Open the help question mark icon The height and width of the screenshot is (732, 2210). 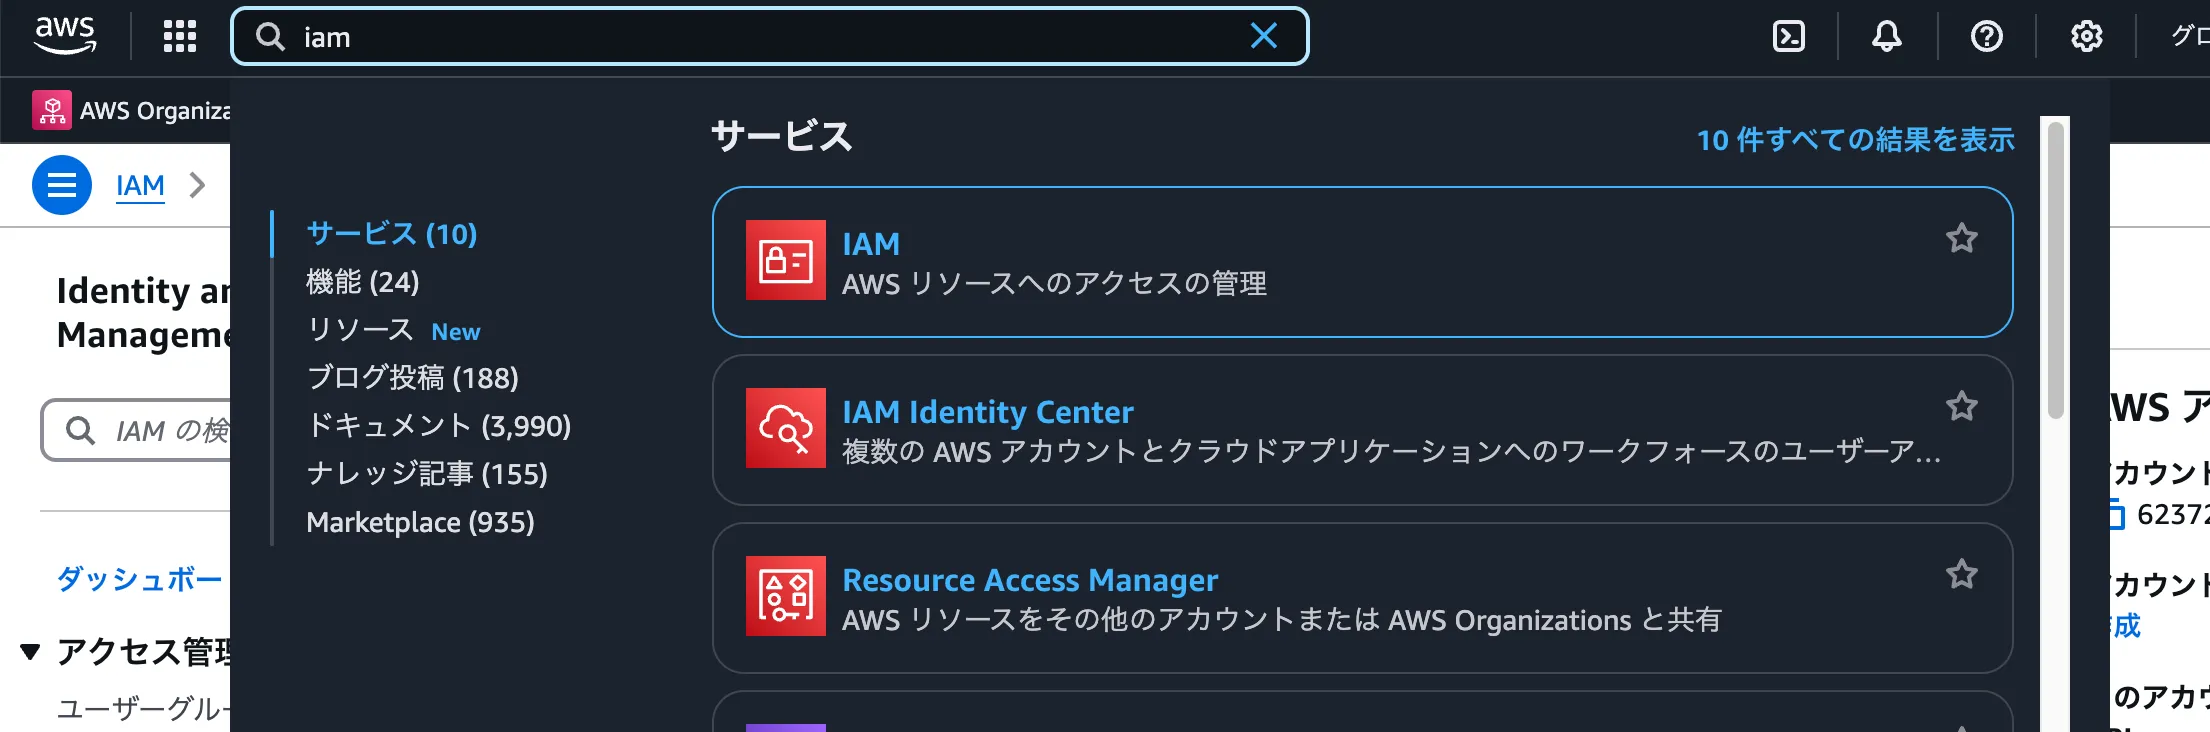[x=1986, y=37]
